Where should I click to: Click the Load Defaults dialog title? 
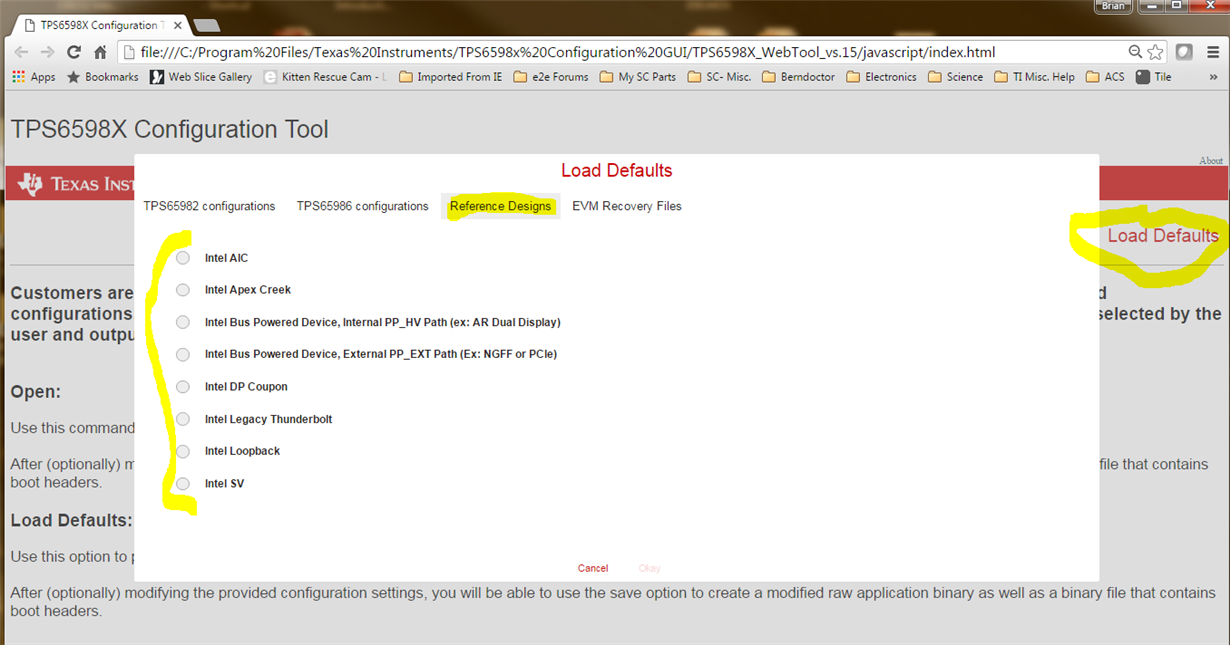tap(616, 170)
